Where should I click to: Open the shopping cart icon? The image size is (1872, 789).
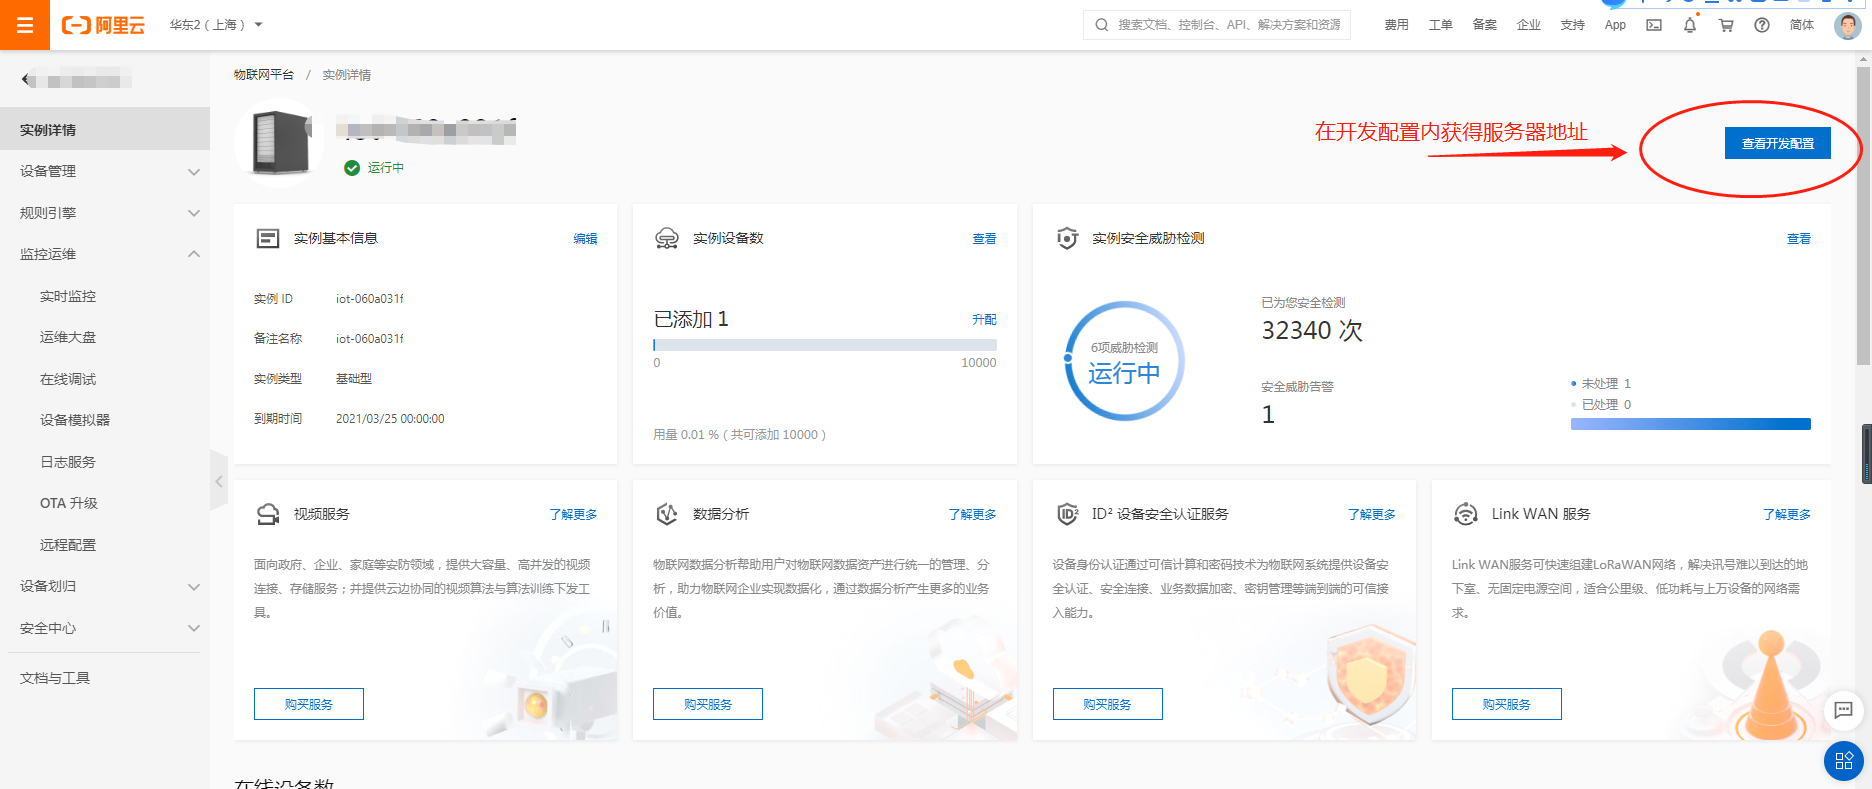pyautogui.click(x=1725, y=25)
